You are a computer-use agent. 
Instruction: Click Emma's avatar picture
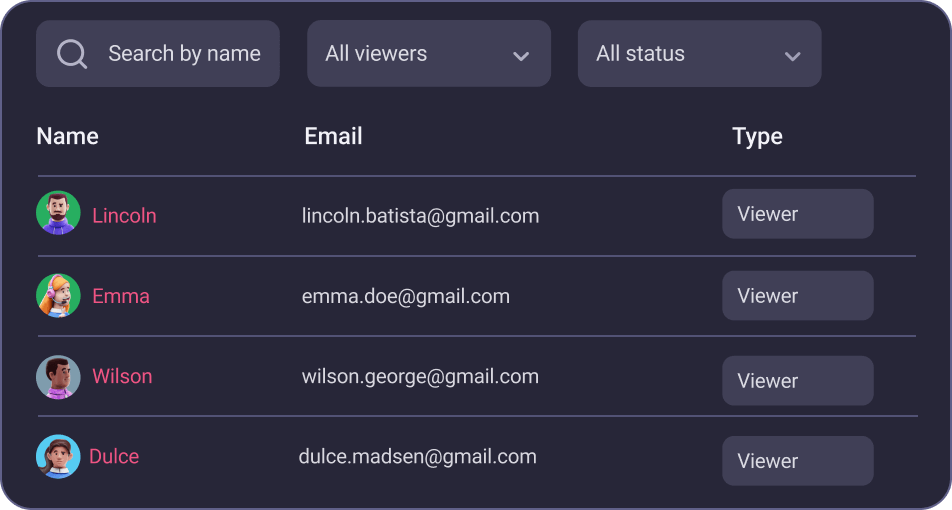tap(58, 295)
